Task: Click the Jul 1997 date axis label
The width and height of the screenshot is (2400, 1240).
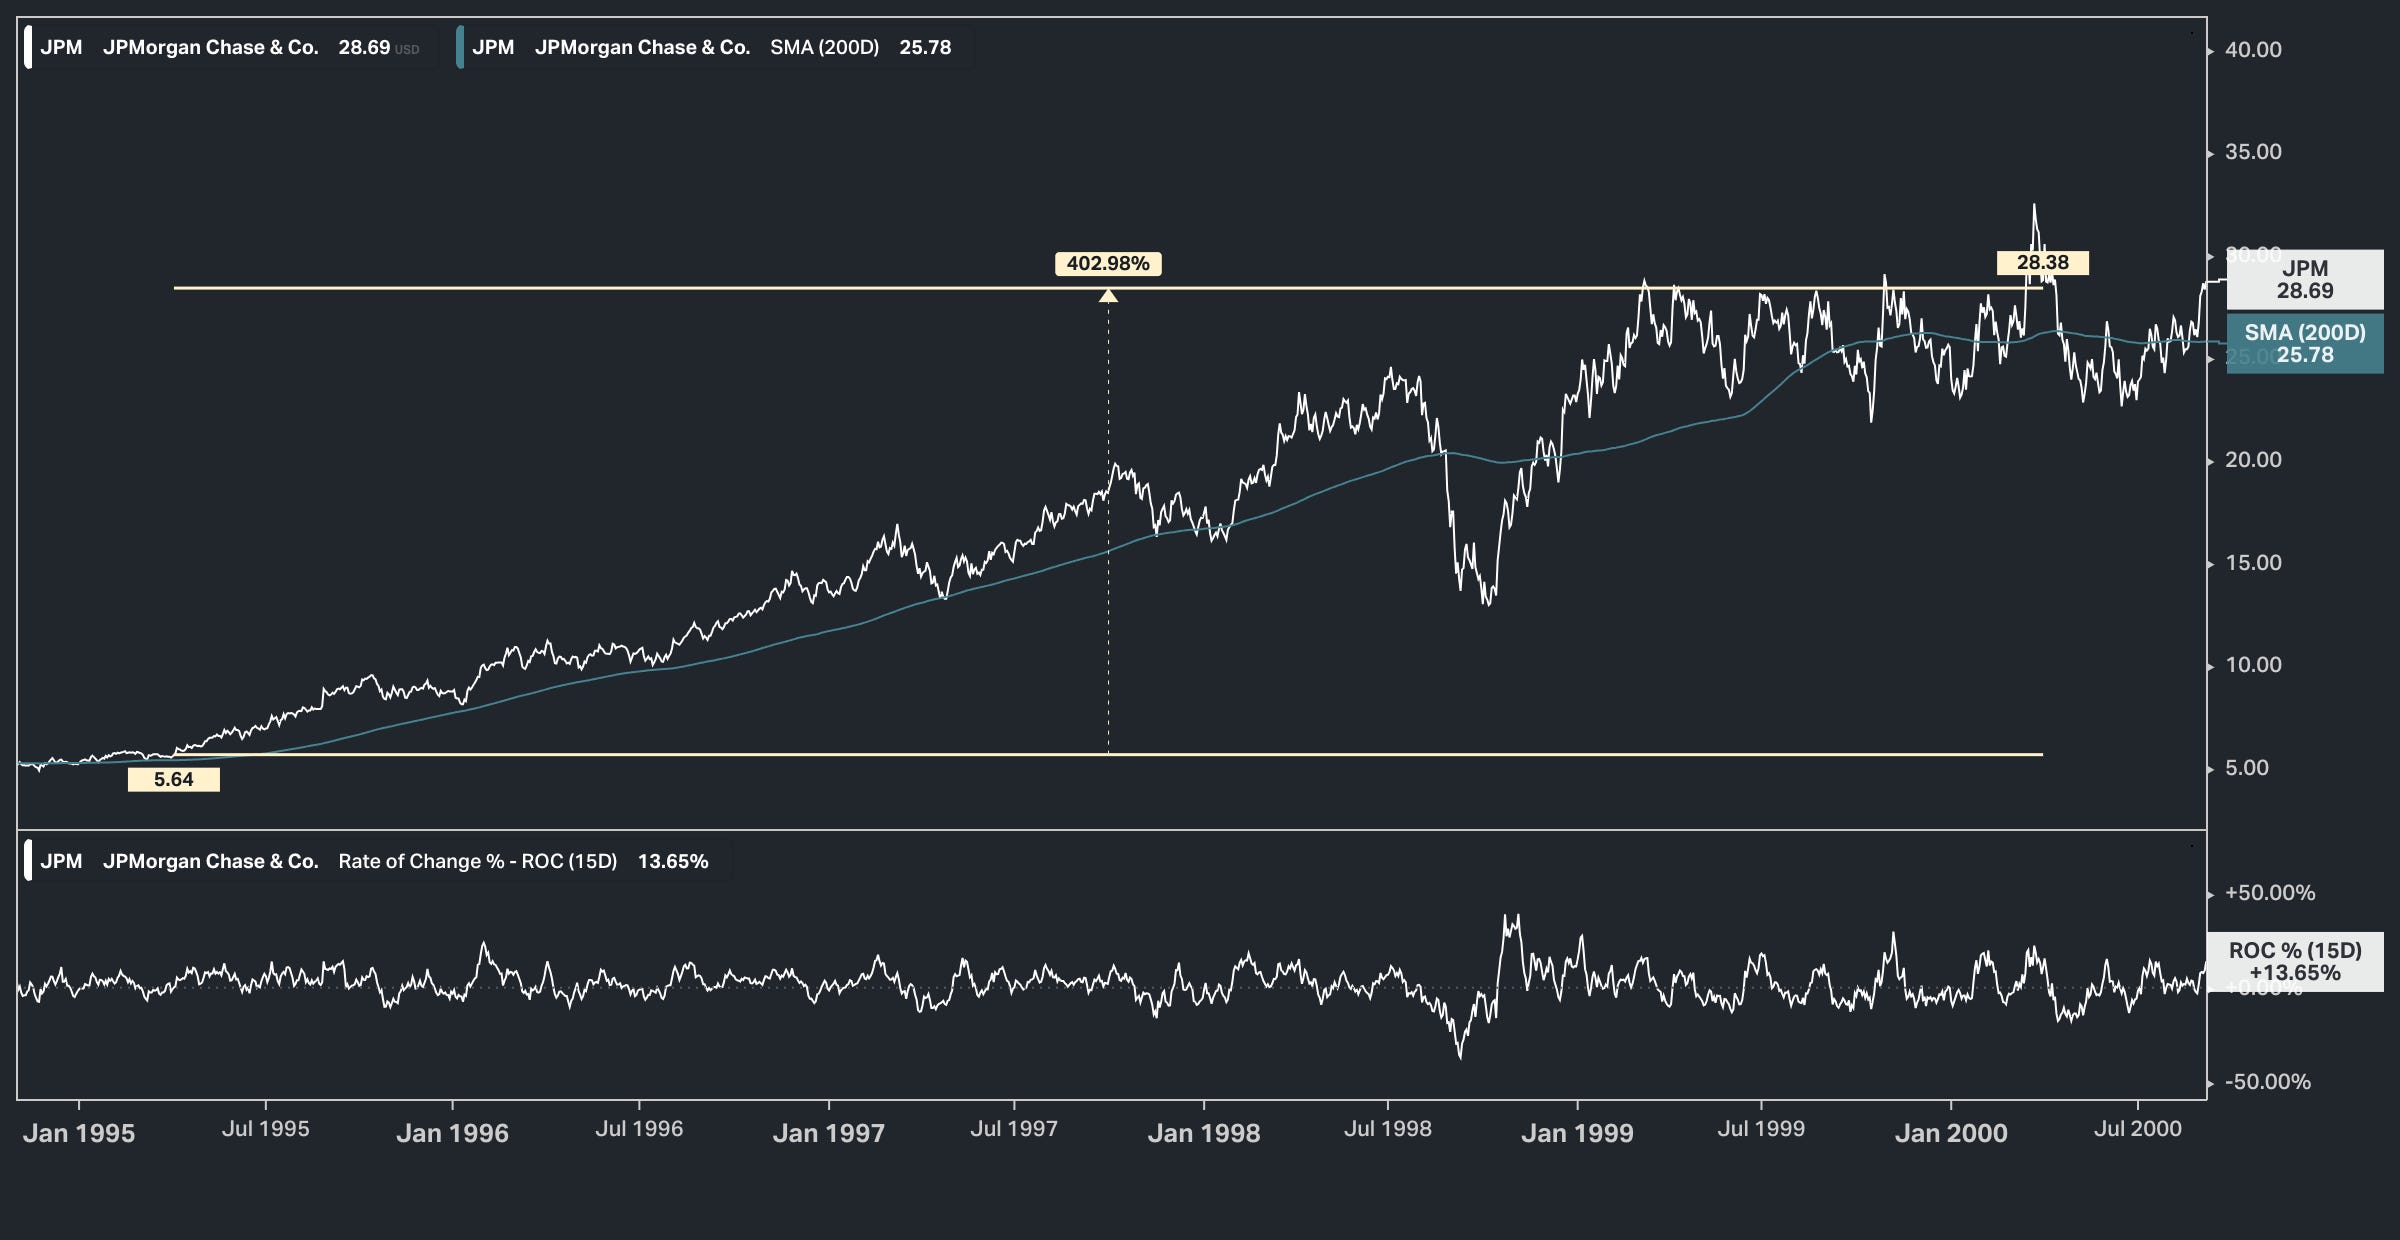Action: pyautogui.click(x=1014, y=1129)
